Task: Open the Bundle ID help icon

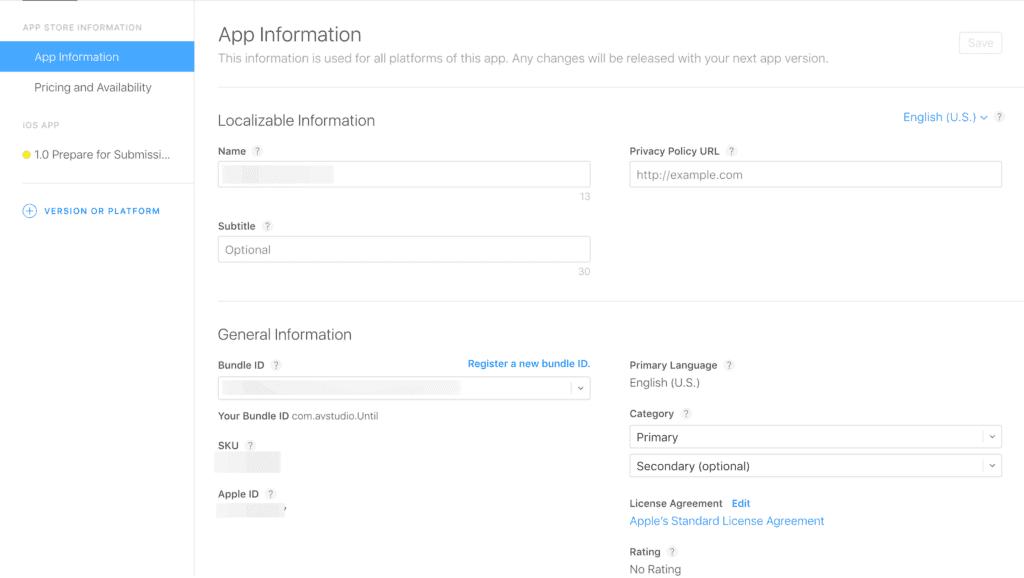Action: point(276,366)
